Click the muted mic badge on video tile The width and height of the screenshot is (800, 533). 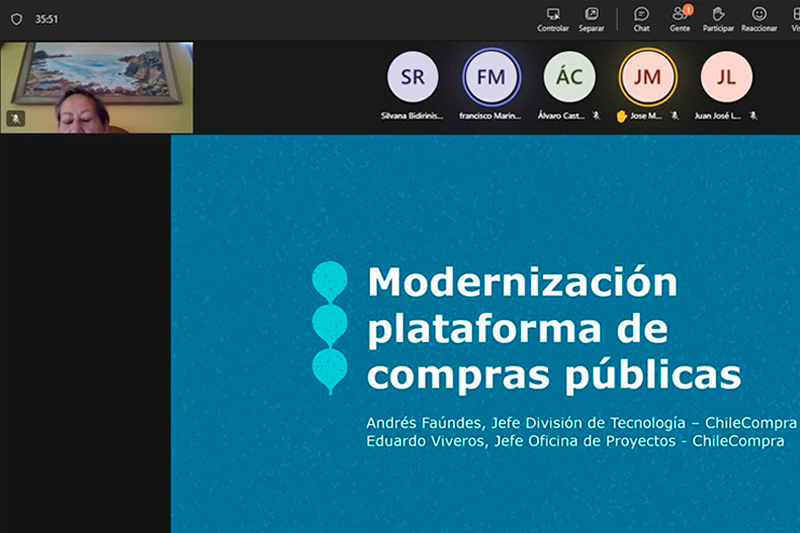pyautogui.click(x=16, y=119)
